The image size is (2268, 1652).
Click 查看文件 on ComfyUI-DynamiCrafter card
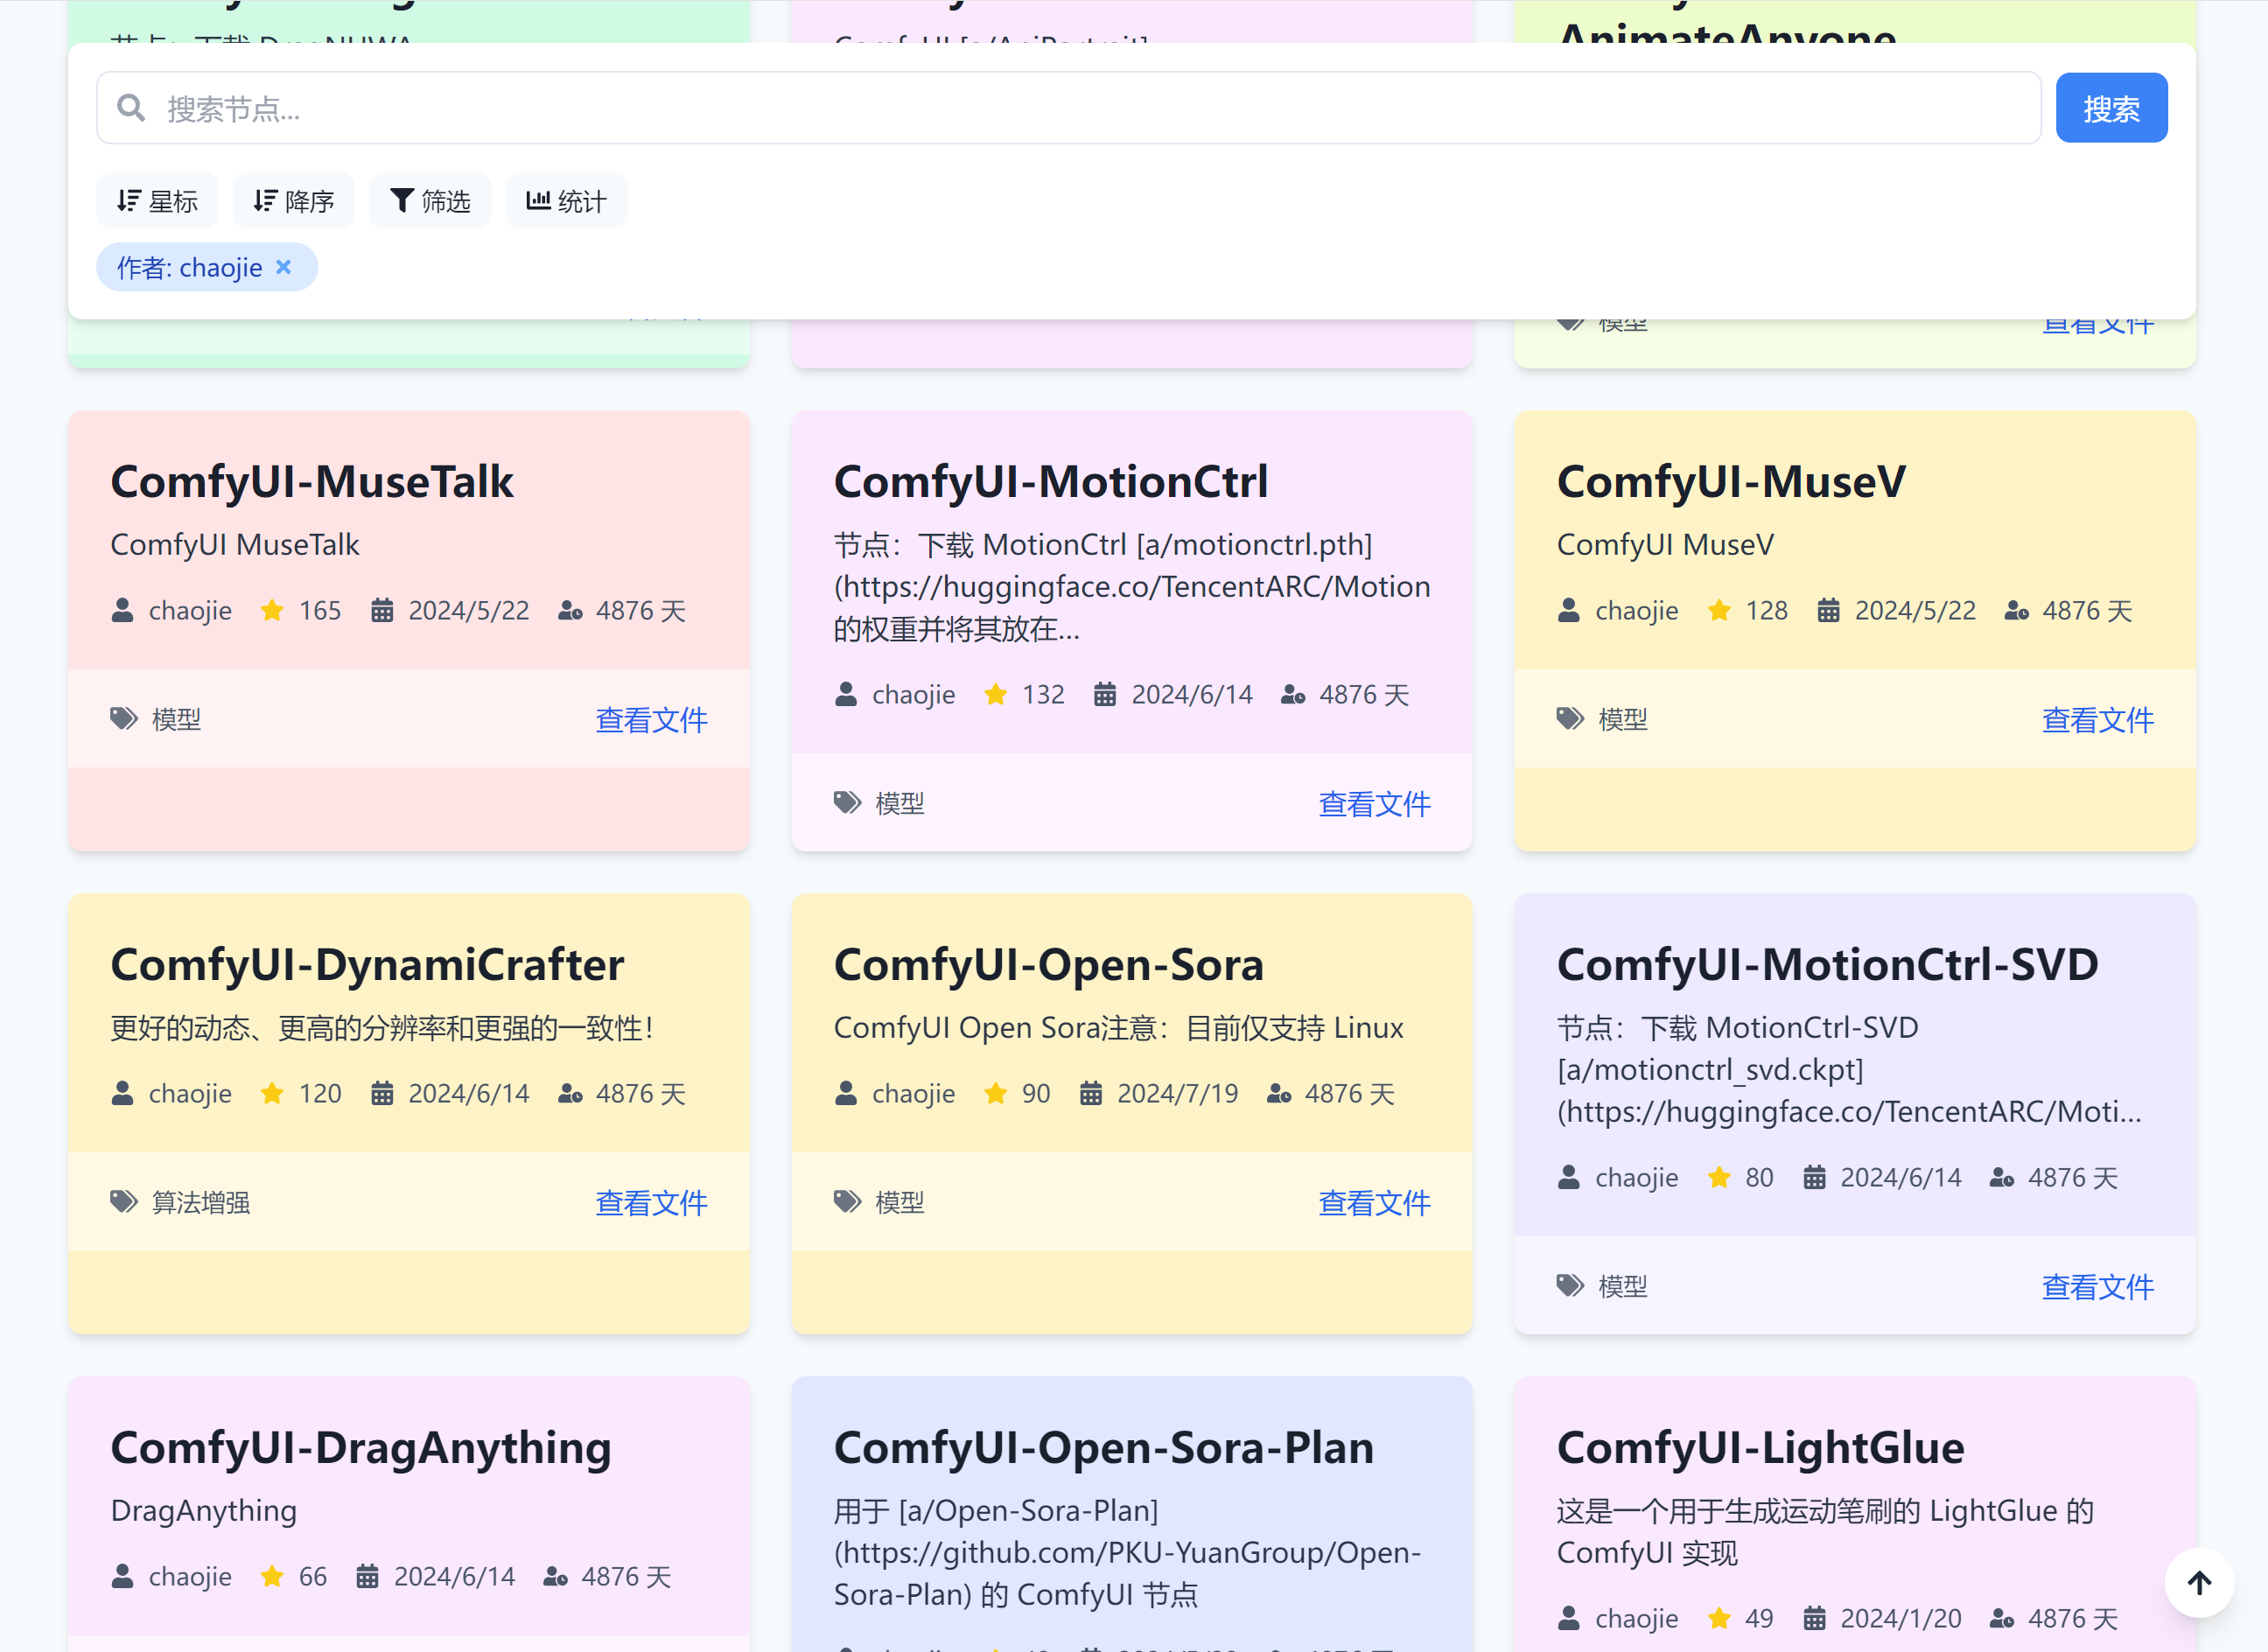point(651,1202)
